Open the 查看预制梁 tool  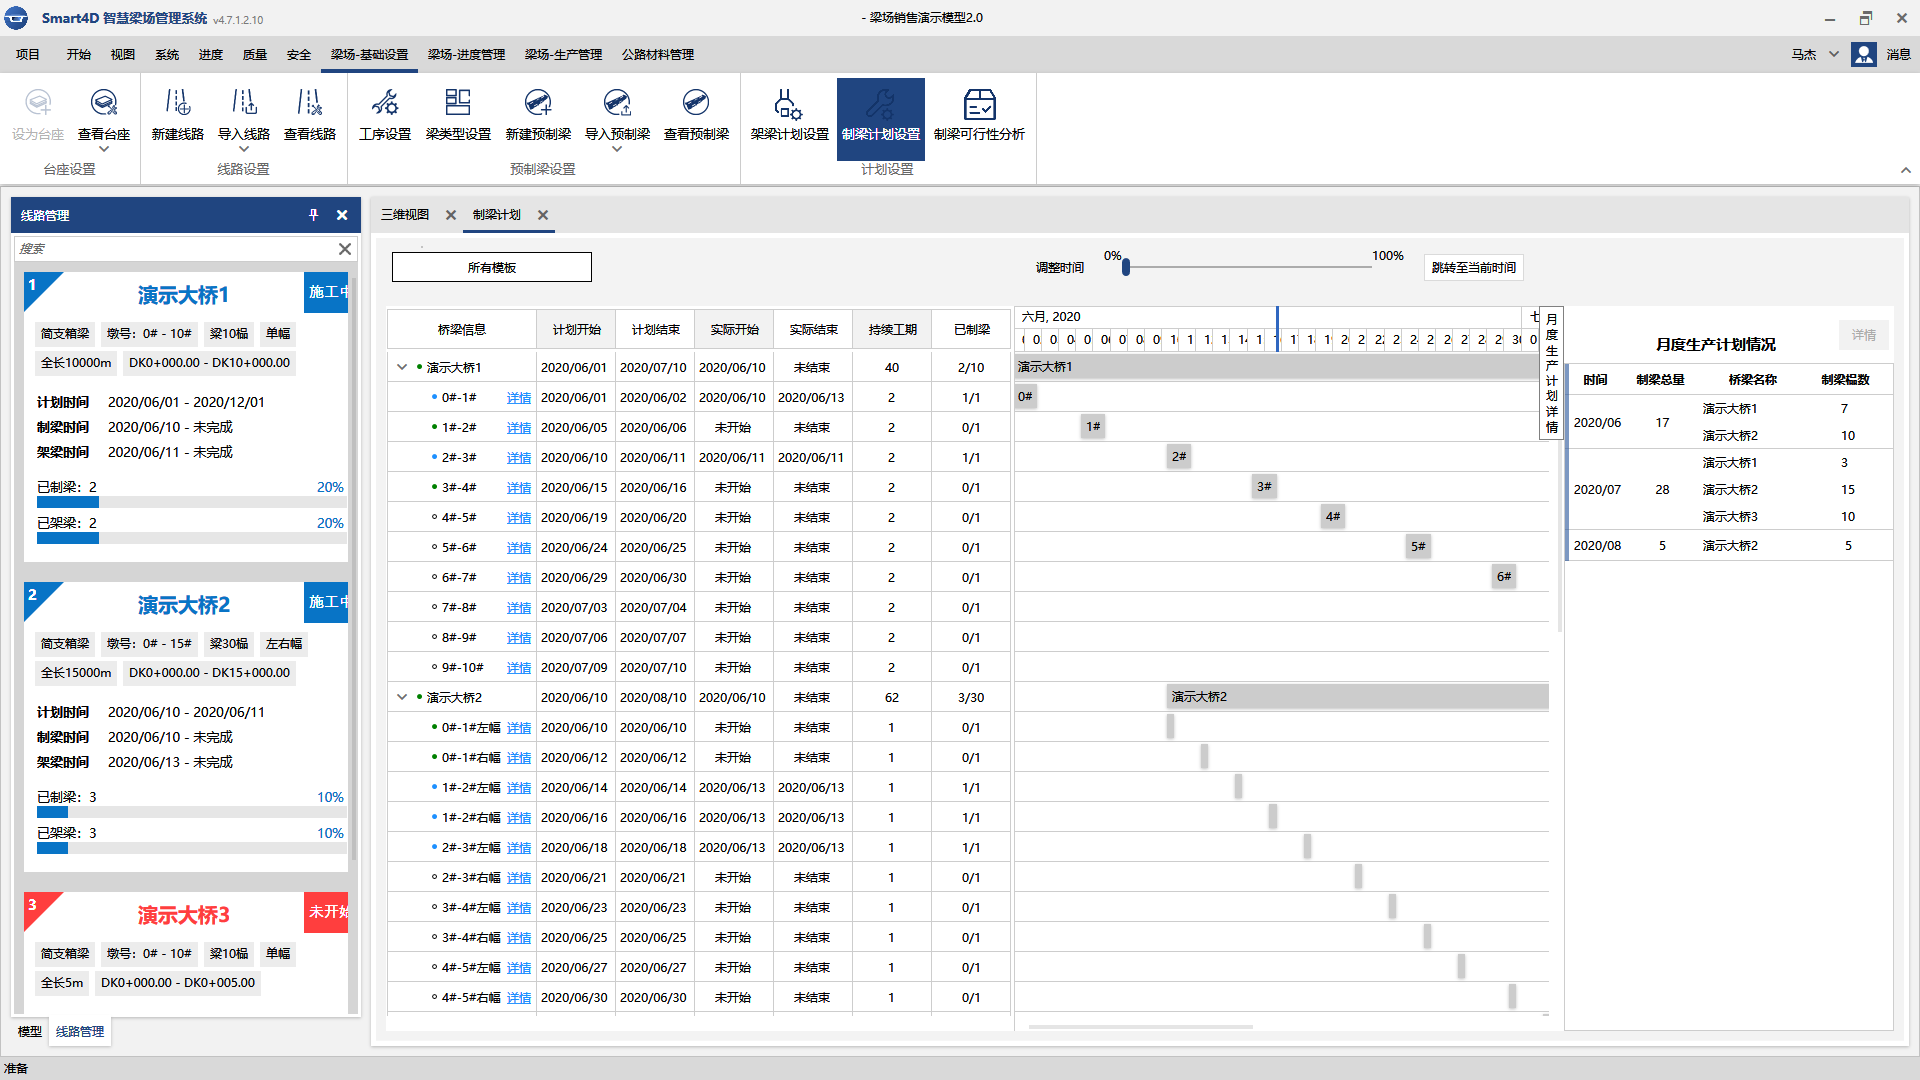[696, 115]
